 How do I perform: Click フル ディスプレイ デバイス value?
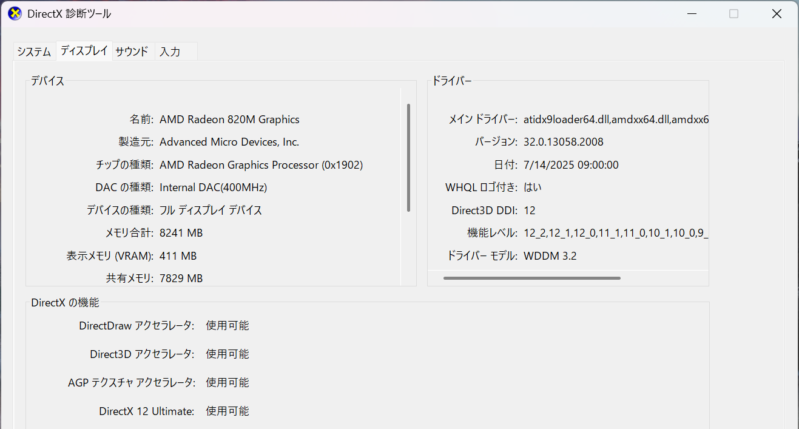point(210,210)
